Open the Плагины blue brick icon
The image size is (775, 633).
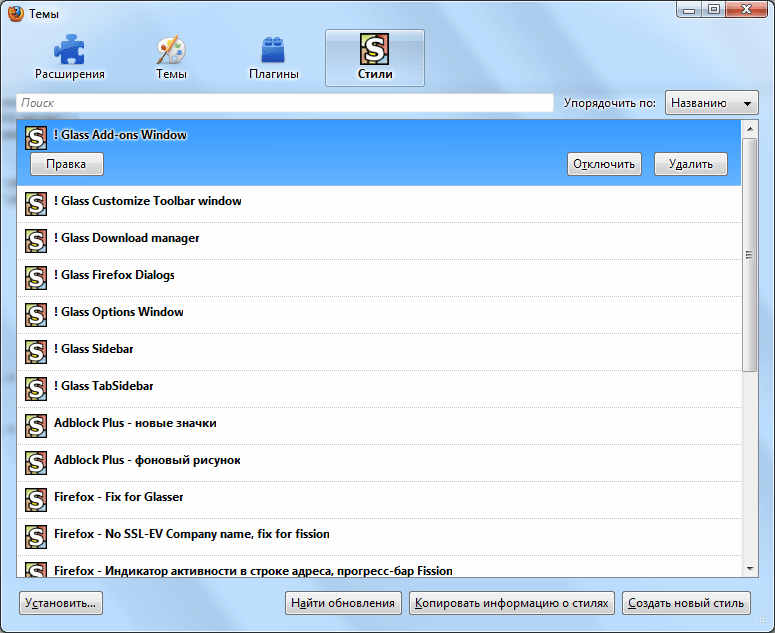point(273,50)
